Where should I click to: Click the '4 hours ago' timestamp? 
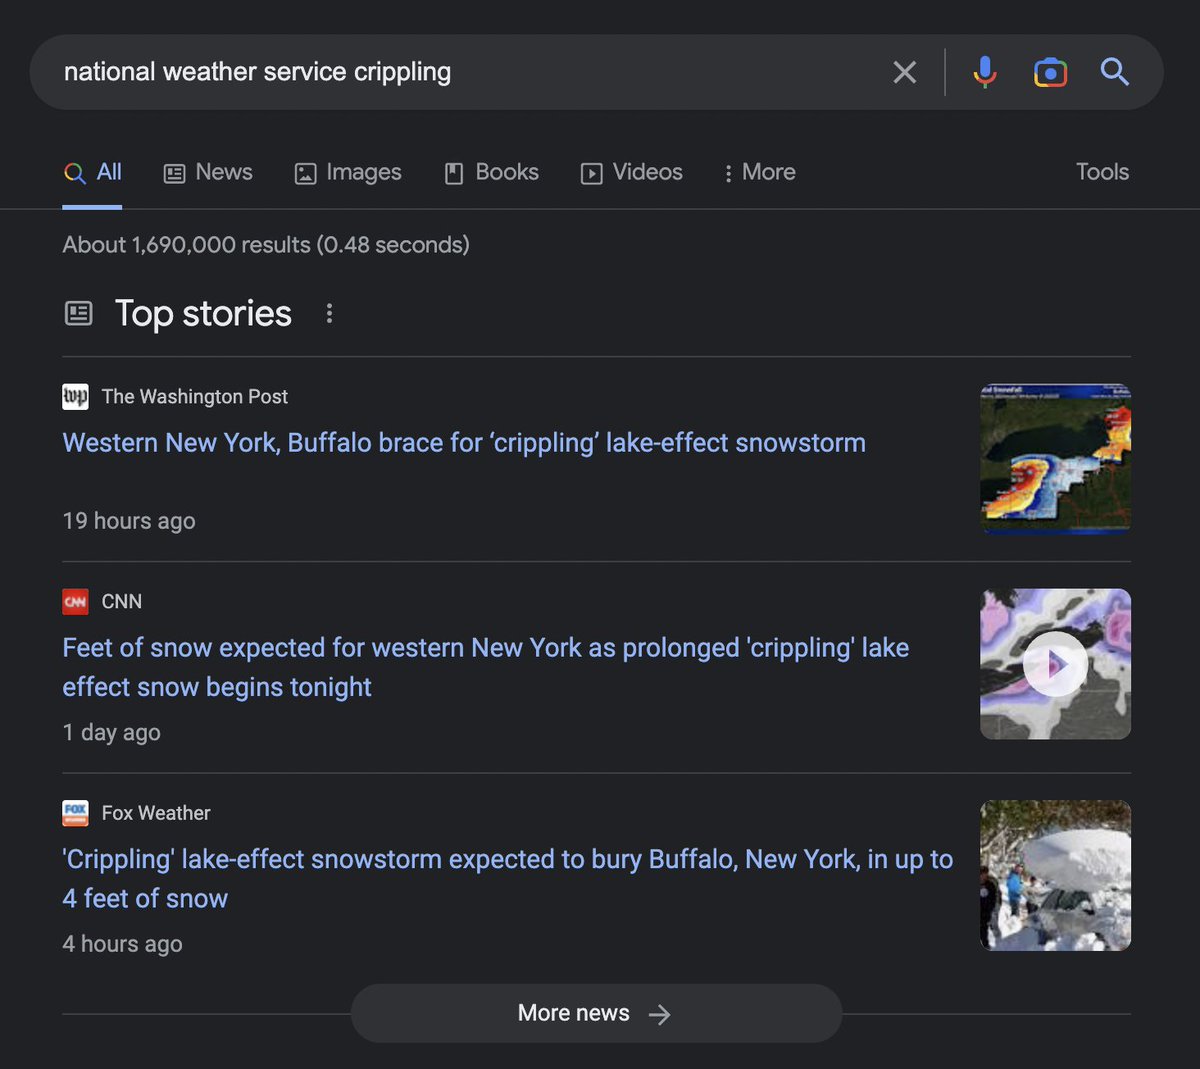(x=122, y=944)
